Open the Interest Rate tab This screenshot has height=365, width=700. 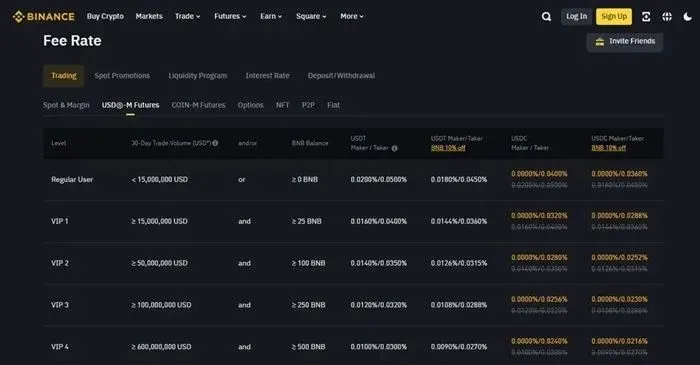(267, 75)
